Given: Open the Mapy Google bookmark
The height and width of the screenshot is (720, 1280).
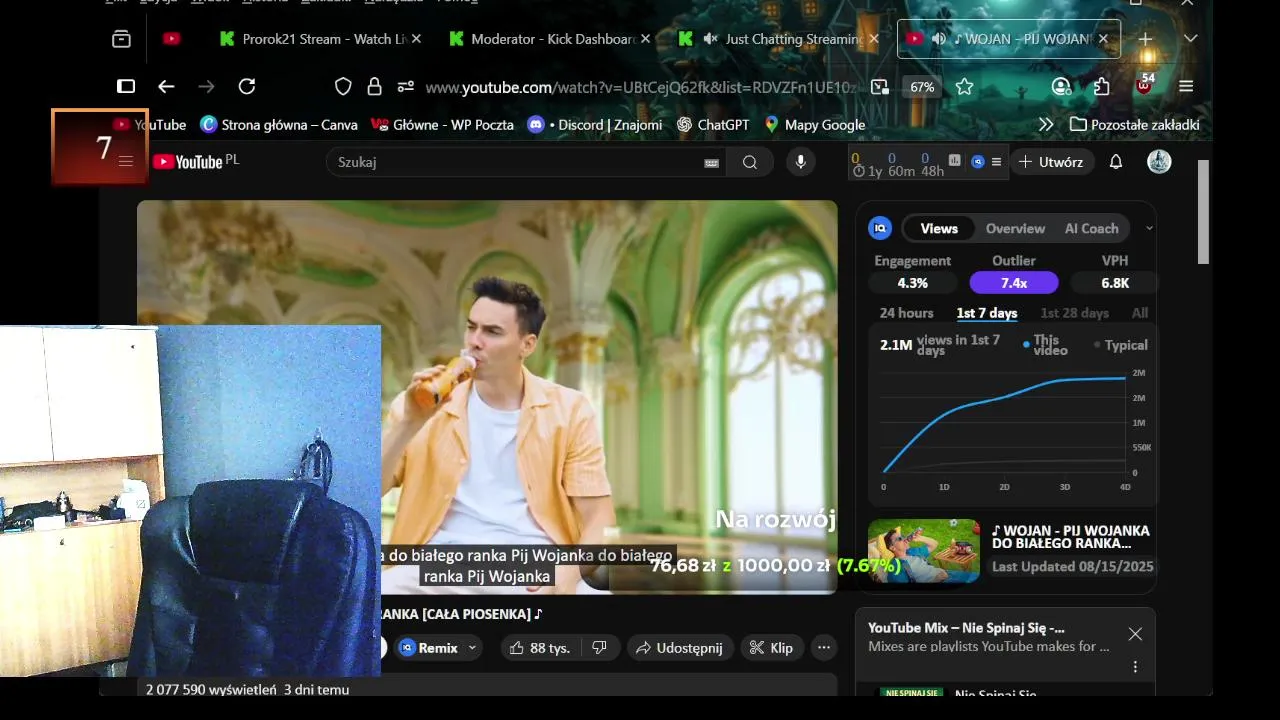Looking at the screenshot, I should (815, 125).
